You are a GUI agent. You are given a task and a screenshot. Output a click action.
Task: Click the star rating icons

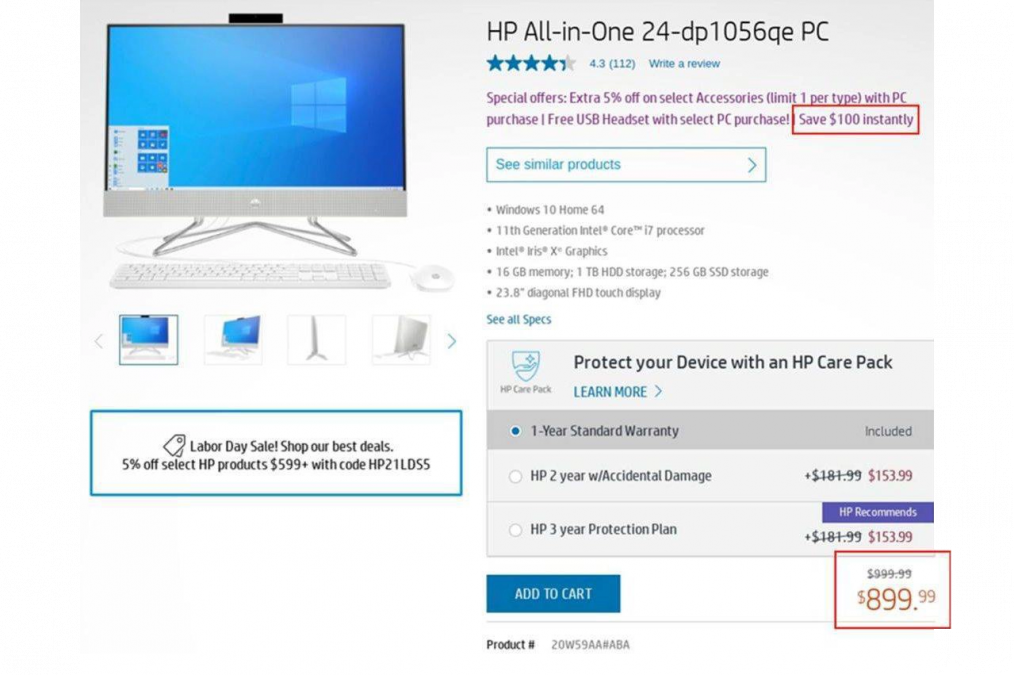point(531,63)
